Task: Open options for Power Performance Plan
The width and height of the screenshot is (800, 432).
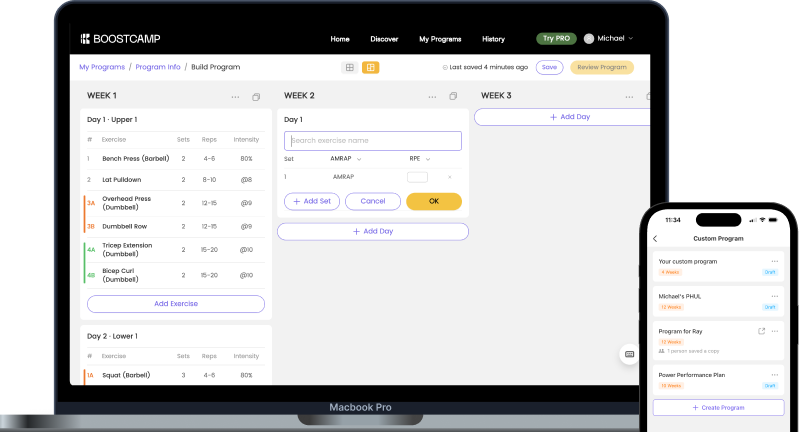Action: click(x=774, y=375)
